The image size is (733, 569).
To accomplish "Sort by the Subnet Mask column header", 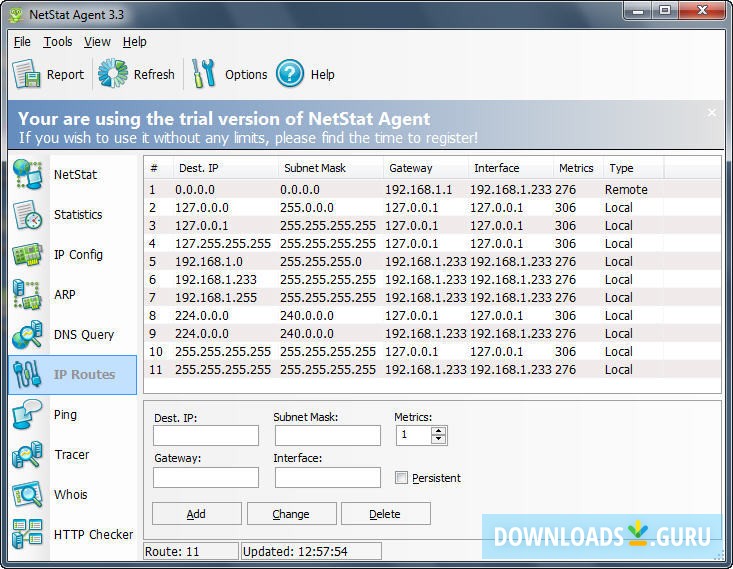I will (330, 168).
